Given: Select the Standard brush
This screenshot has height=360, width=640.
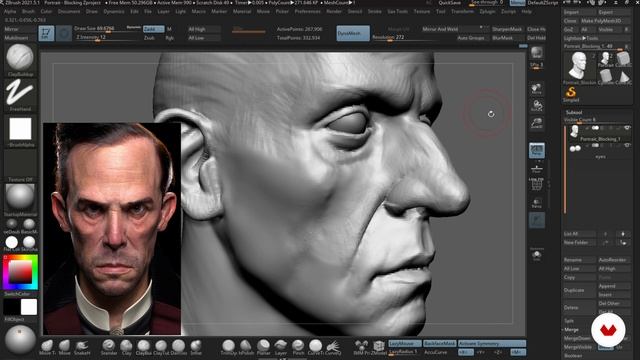Looking at the screenshot, I should 109,347.
